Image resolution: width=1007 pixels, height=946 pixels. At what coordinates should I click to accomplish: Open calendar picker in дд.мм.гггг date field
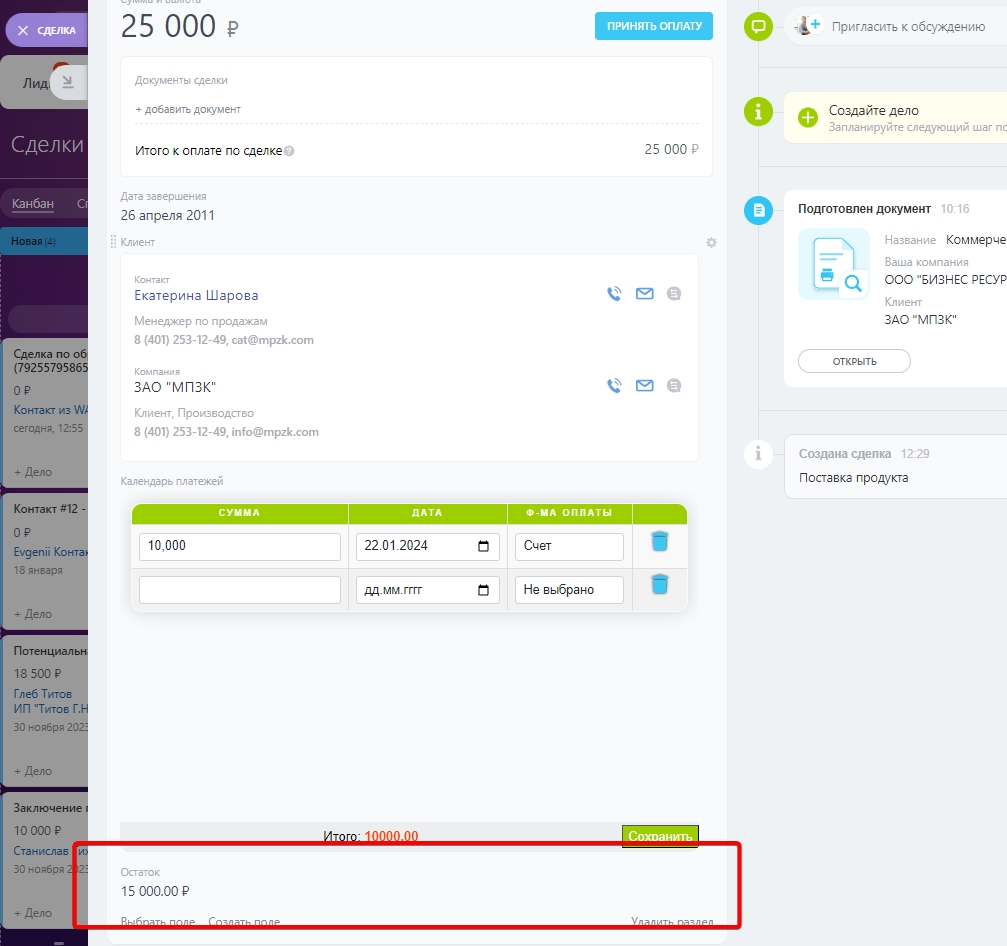pyautogui.click(x=484, y=590)
